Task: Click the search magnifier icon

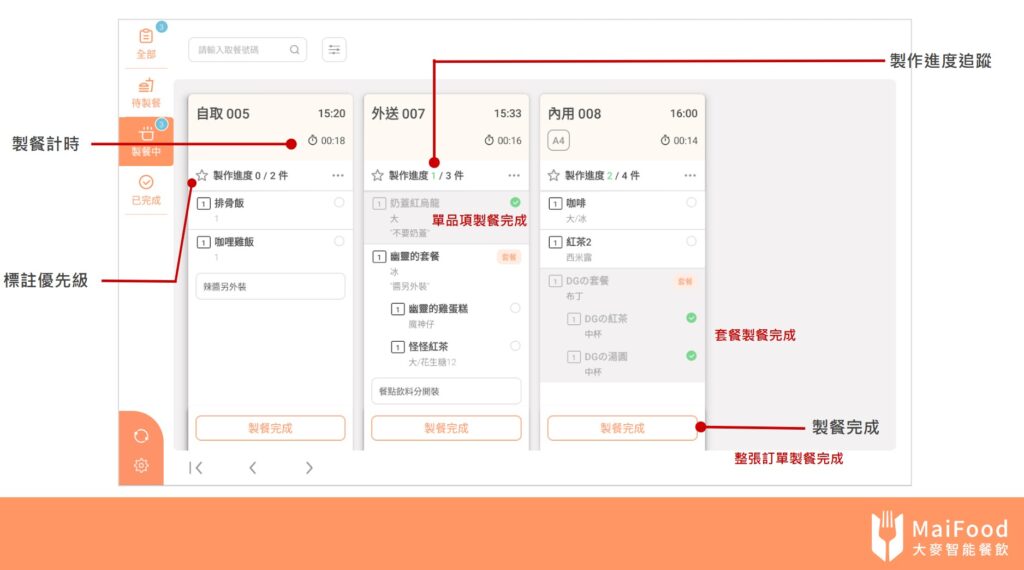Action: [x=295, y=49]
